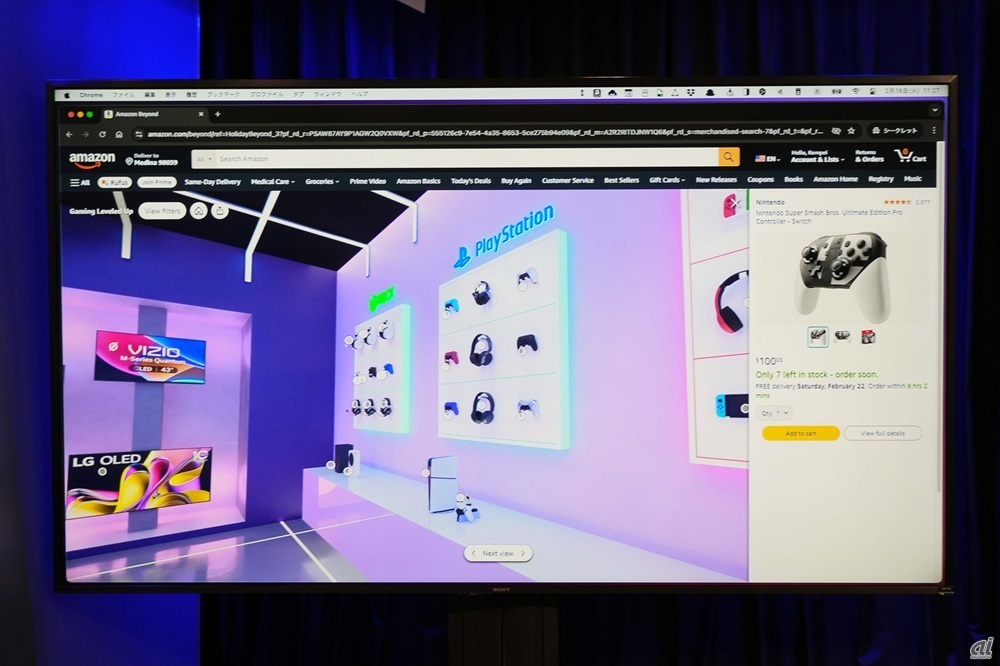Screen dimensions: 1000x666
Task: Open the EN language dropdown
Action: pos(767,158)
